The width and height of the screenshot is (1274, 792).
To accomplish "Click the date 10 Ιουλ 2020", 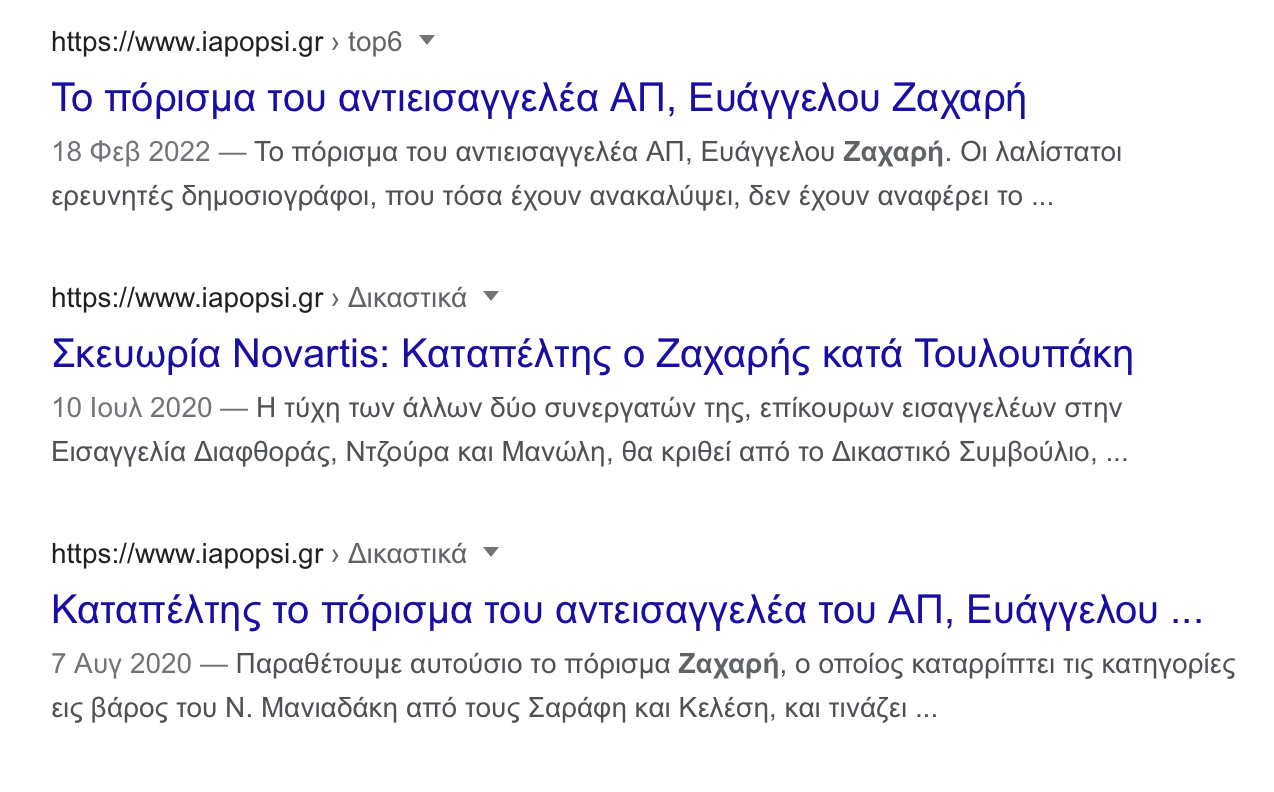I will 132,409.
